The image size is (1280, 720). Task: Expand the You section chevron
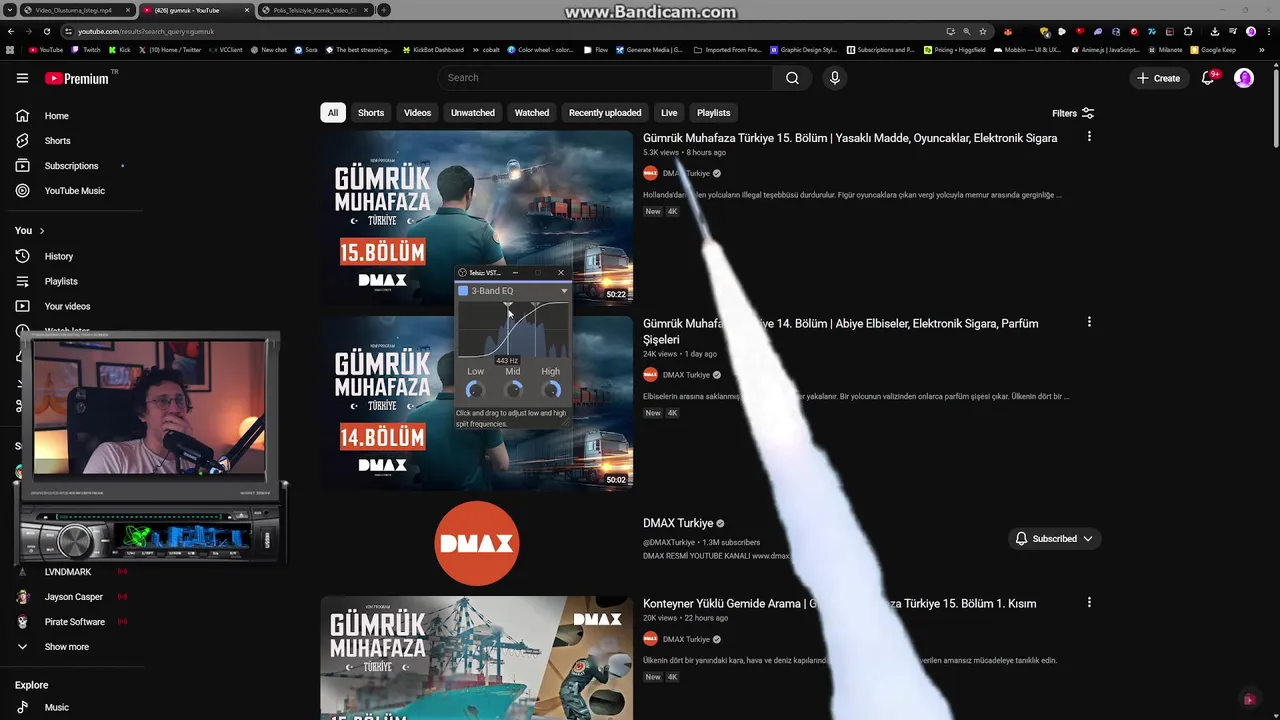(42, 231)
